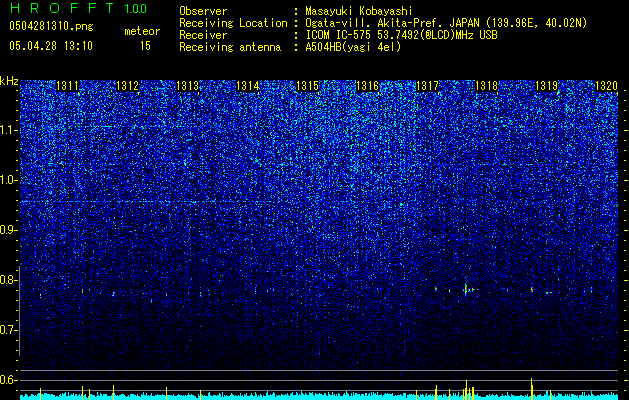
Task: Click the HROFFT 1.0.0 title text
Action: click(x=78, y=8)
